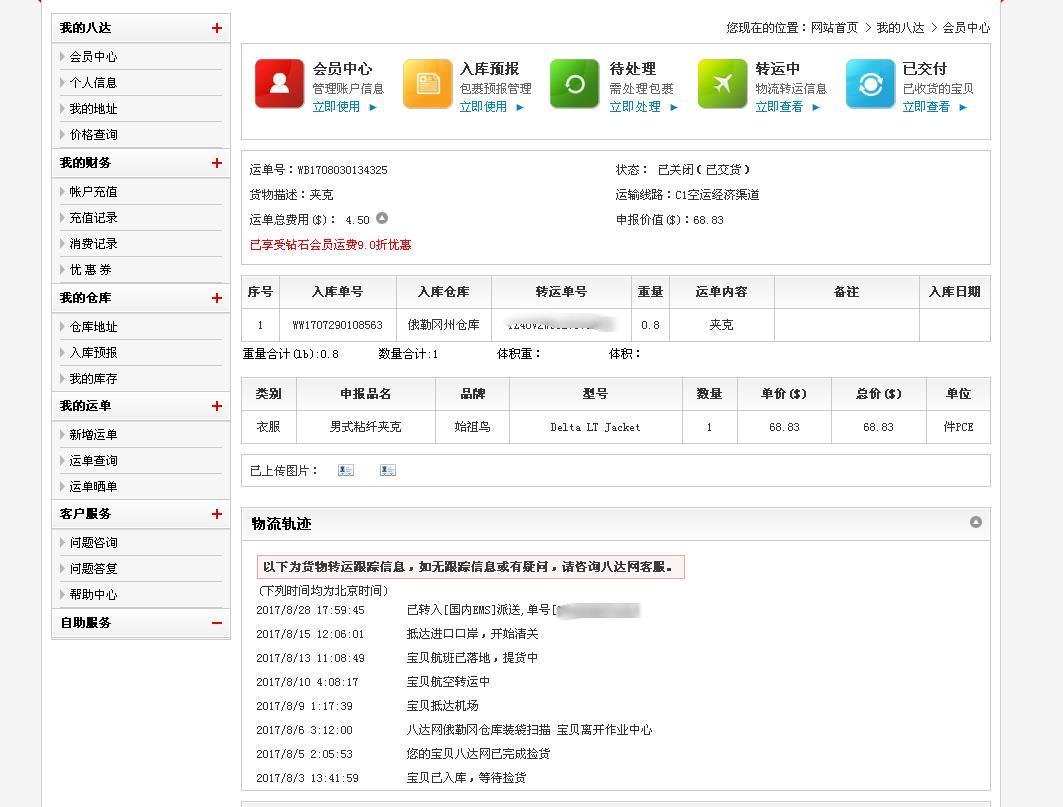This screenshot has width=1063, height=807.
Task: Select 仓库地址 from the sidebar
Action: tap(93, 327)
